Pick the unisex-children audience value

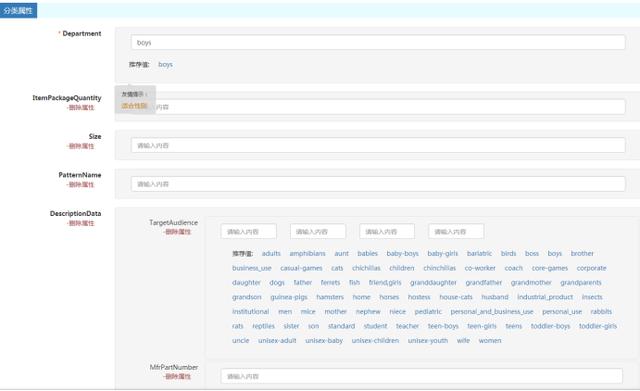coord(375,340)
